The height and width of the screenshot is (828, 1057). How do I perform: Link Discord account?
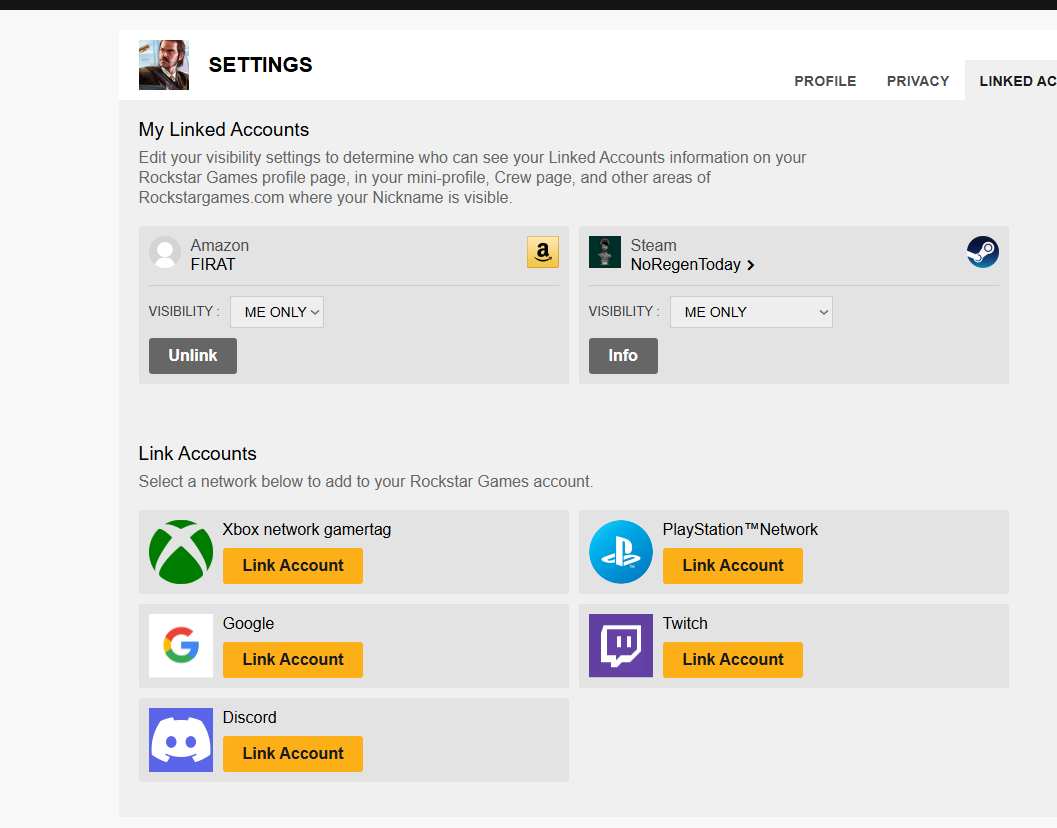[293, 754]
